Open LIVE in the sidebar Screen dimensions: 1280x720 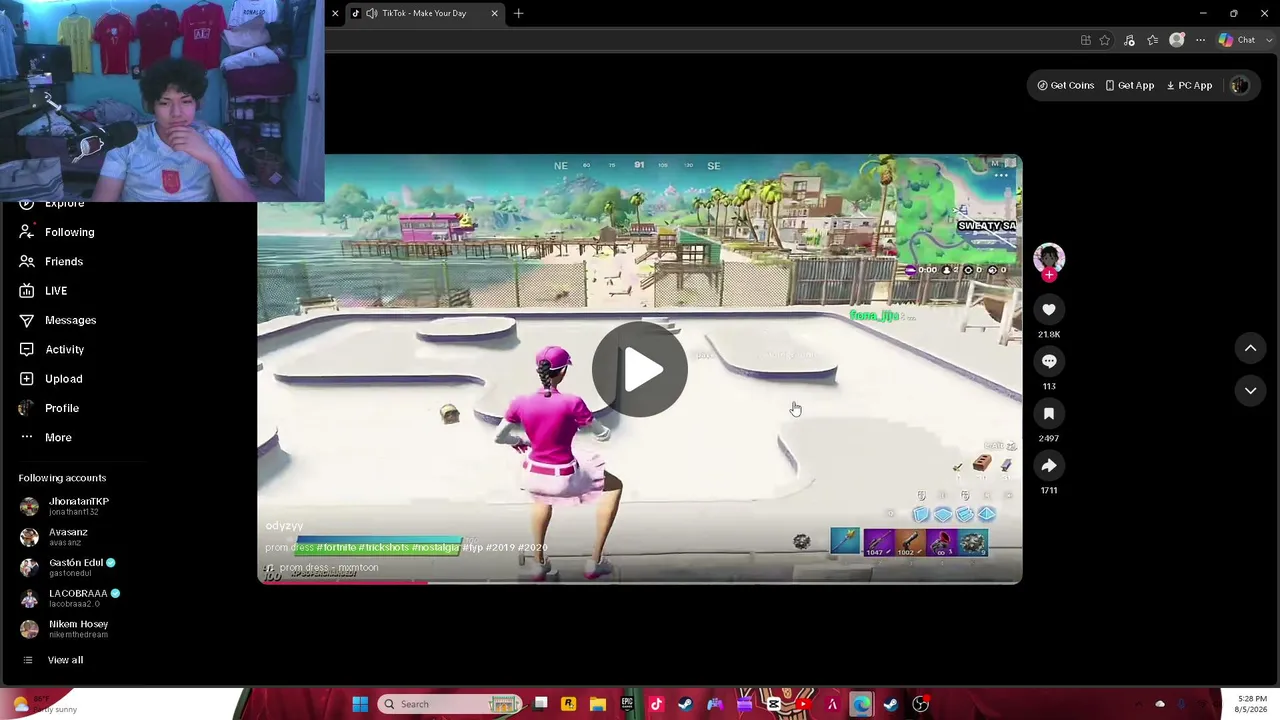pos(43,291)
